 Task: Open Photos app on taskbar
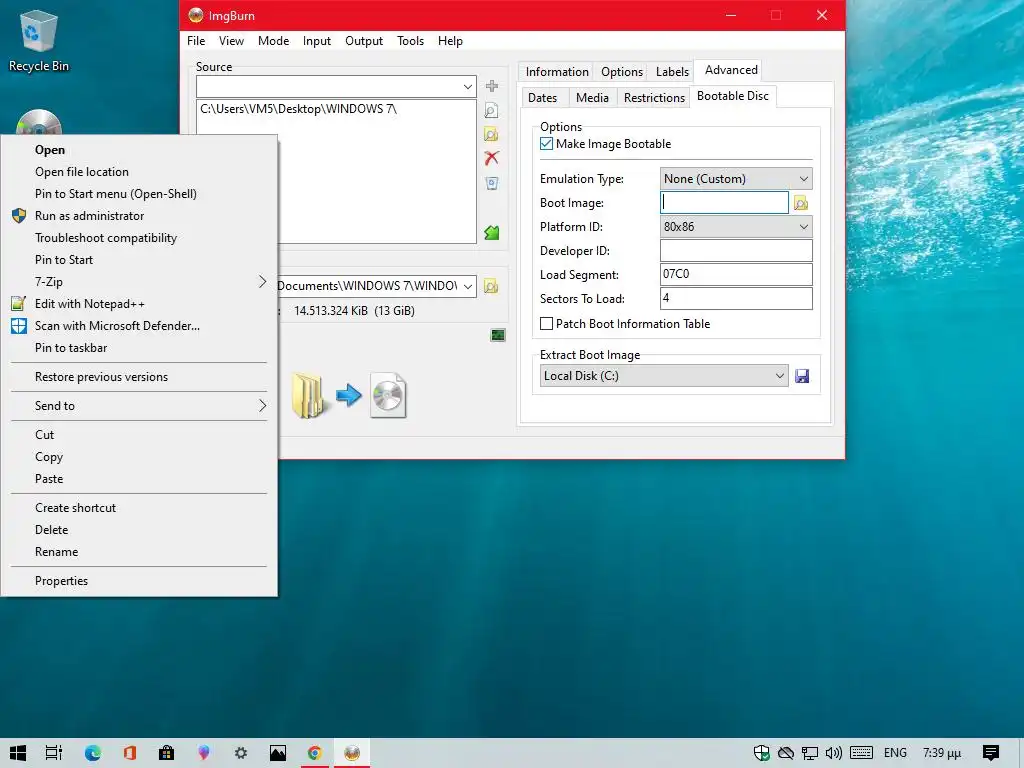click(278, 753)
